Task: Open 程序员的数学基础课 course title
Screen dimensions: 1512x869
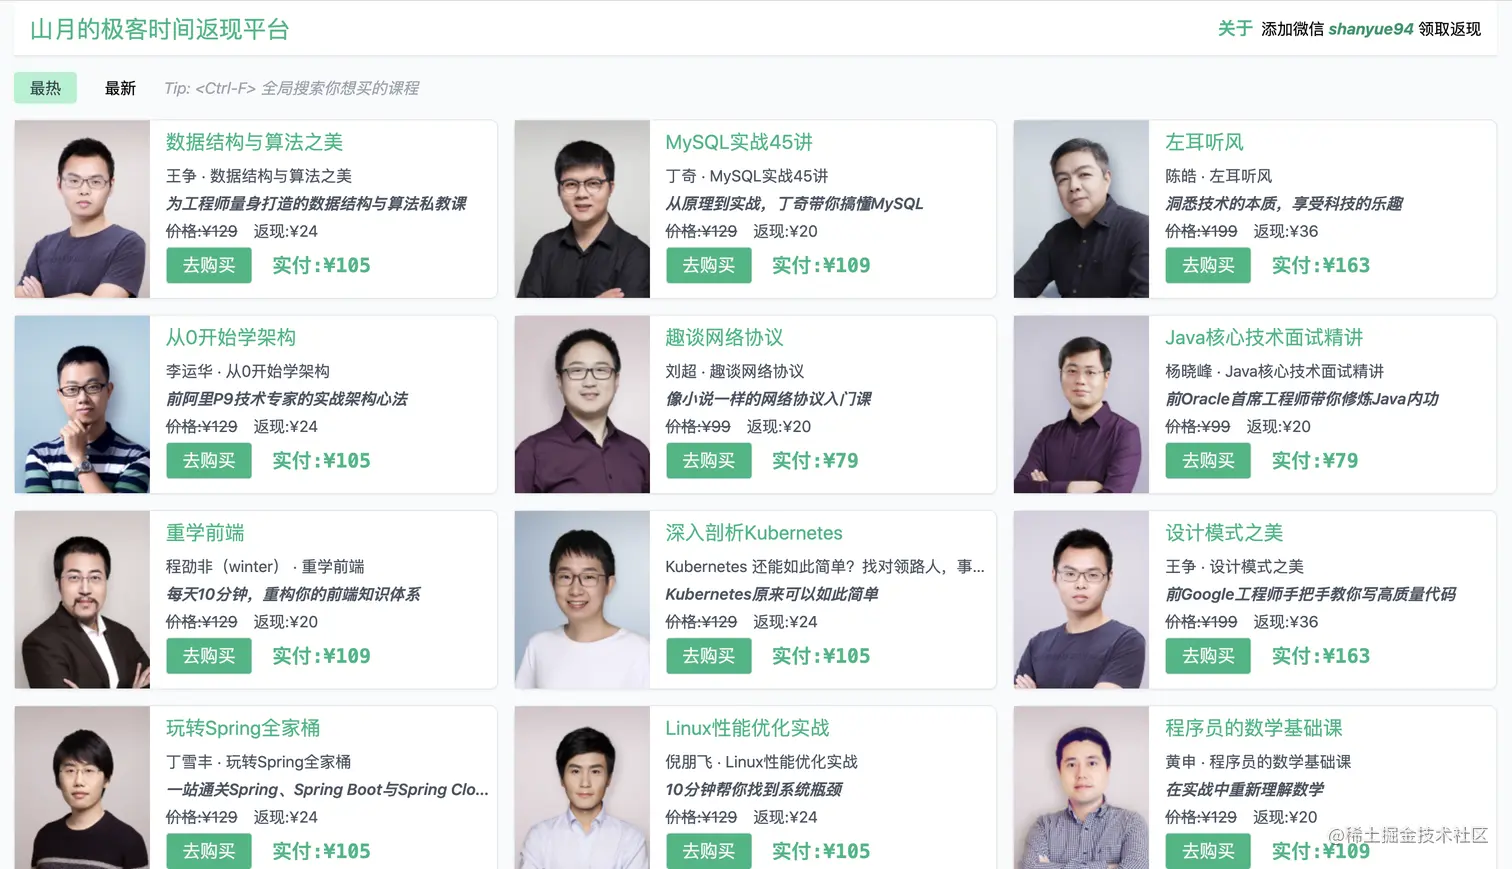Action: 1254,728
